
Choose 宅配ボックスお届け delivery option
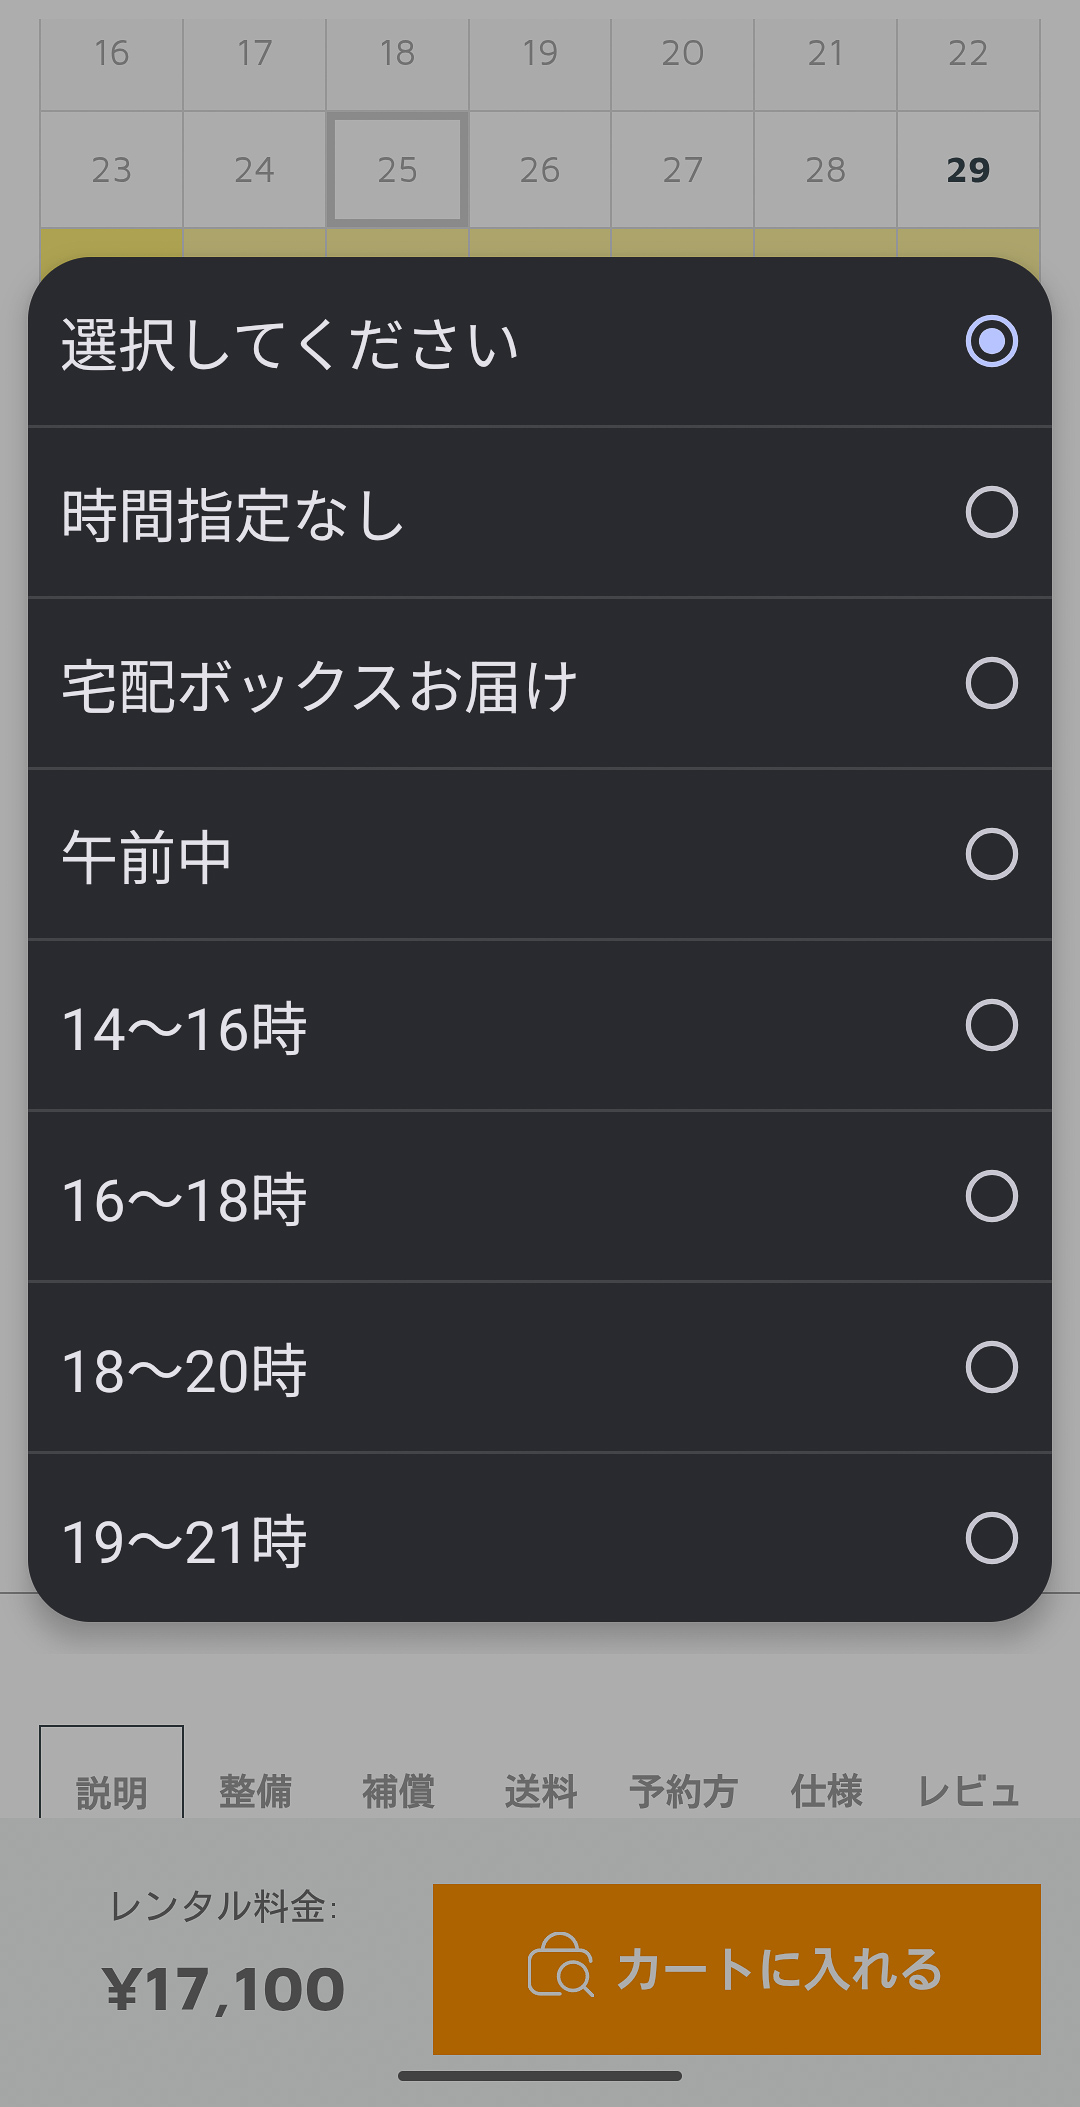point(540,684)
